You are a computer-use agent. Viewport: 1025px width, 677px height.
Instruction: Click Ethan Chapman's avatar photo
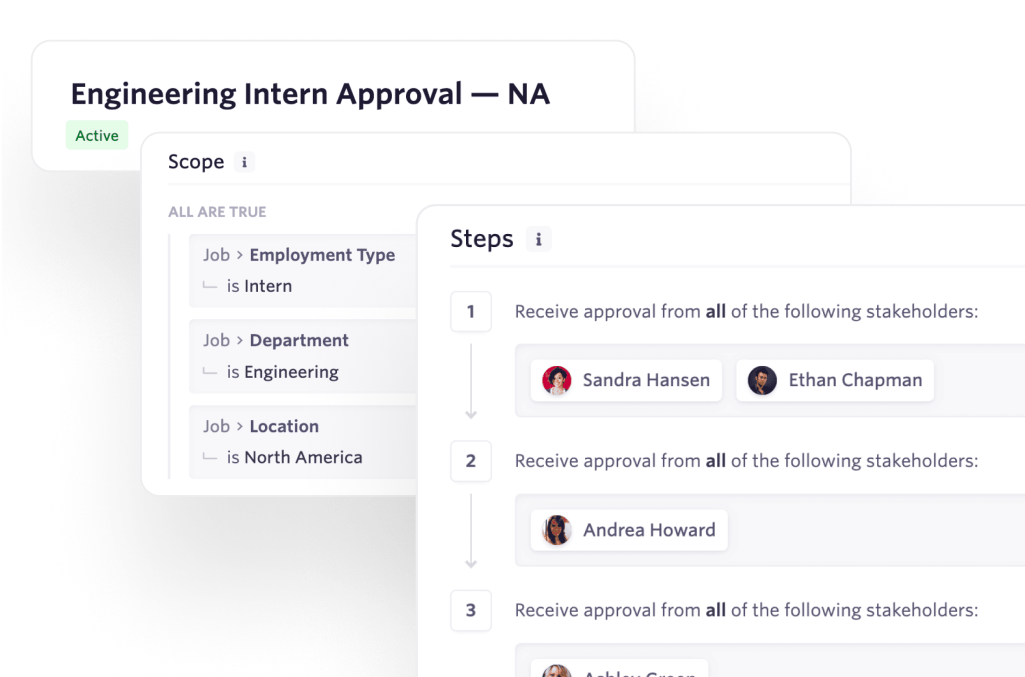click(763, 380)
